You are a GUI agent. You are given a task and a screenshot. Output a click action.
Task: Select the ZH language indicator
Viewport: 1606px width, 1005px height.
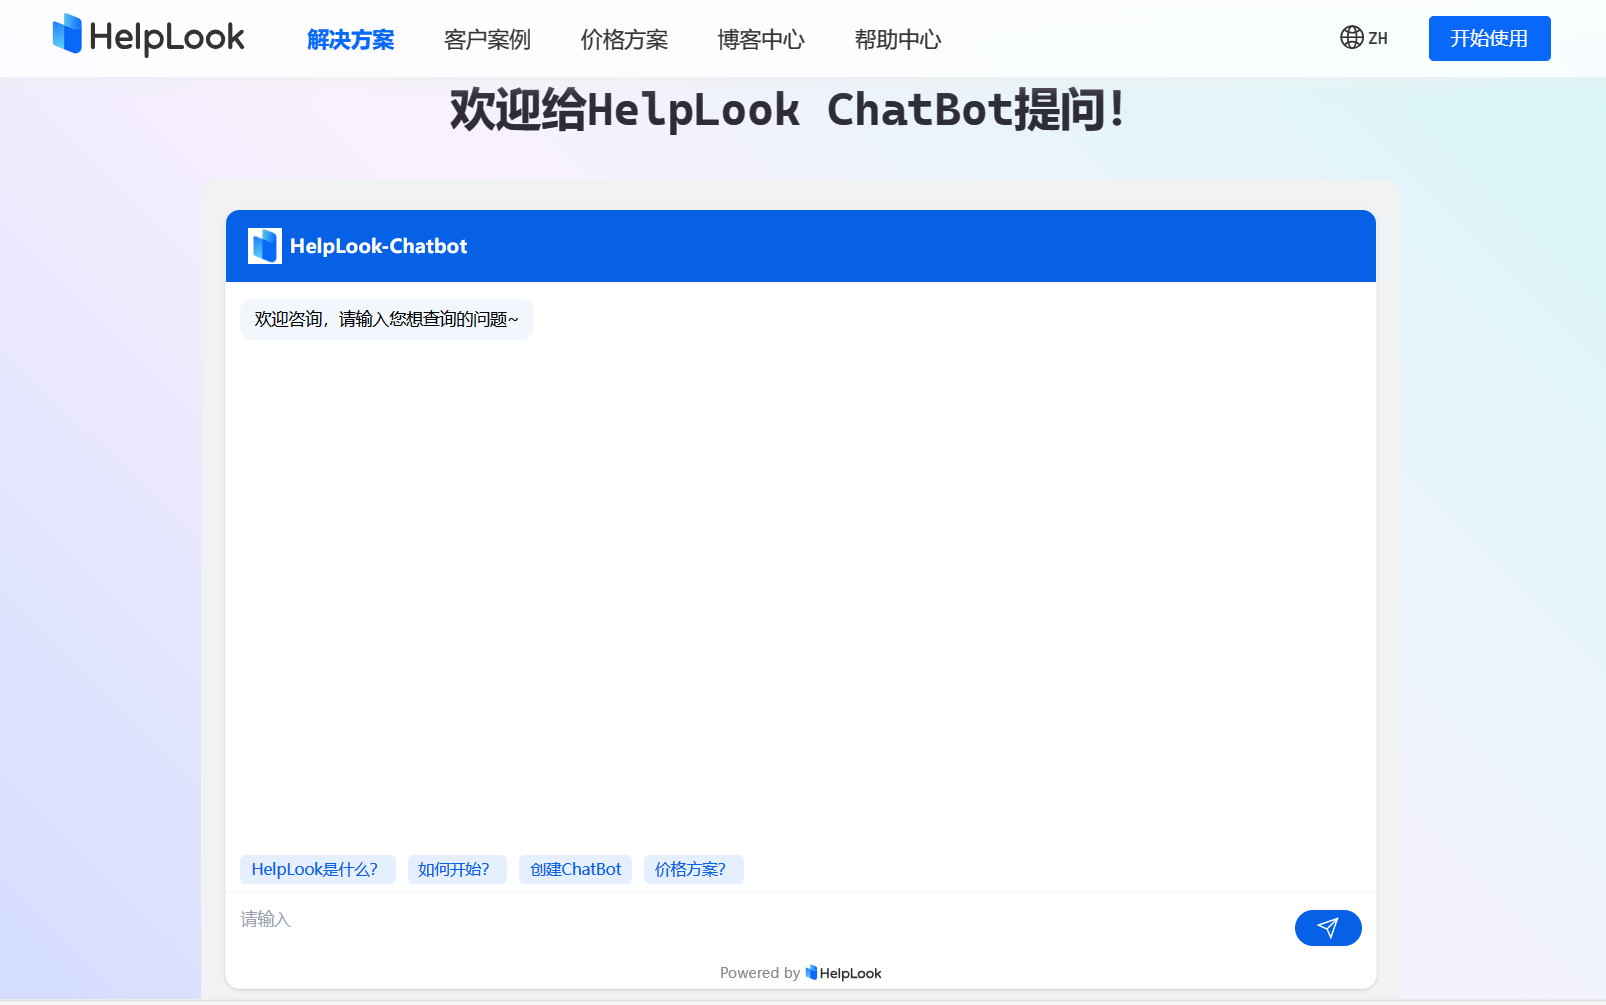(1378, 38)
